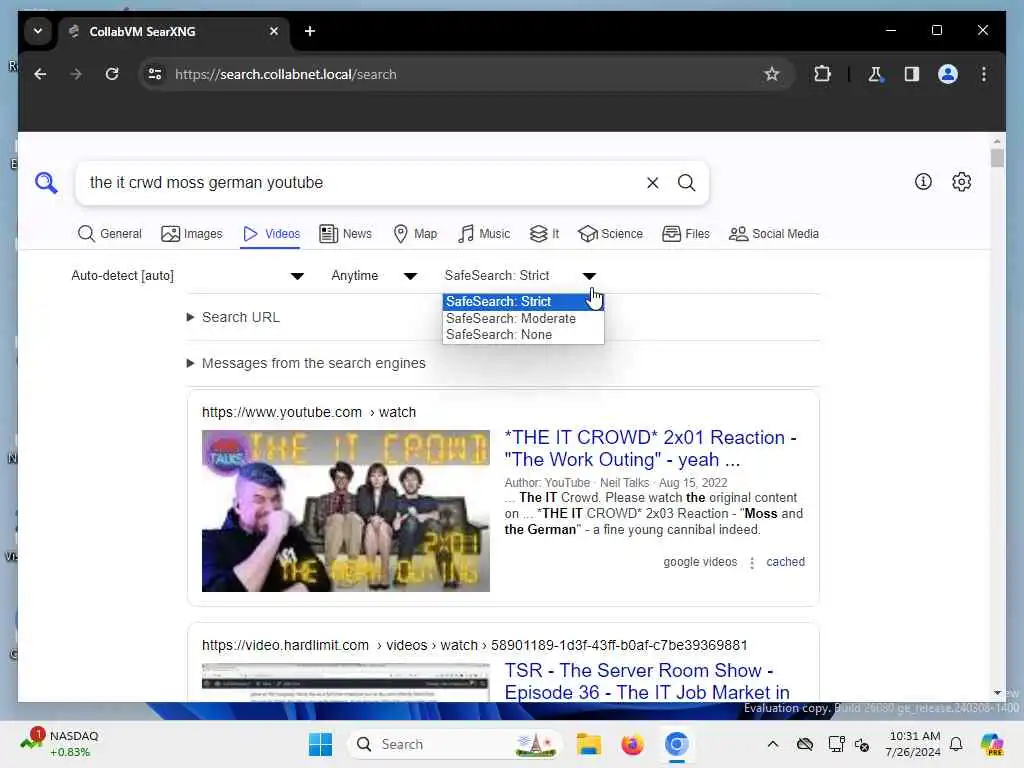Open the Chrome profile avatar
Screen dimensions: 1024x768
point(948,74)
